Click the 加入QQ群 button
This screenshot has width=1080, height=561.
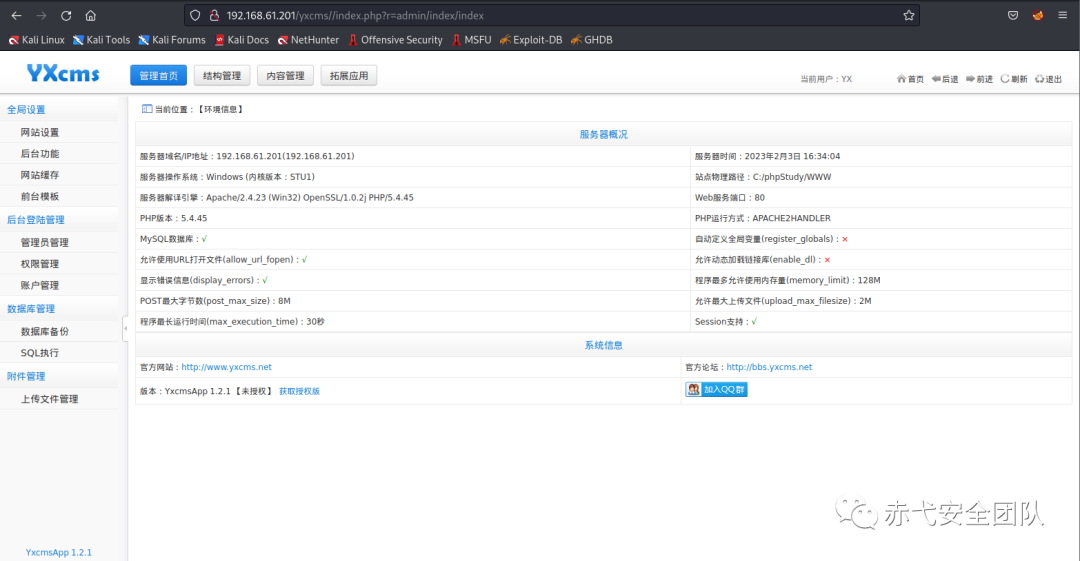(x=716, y=389)
